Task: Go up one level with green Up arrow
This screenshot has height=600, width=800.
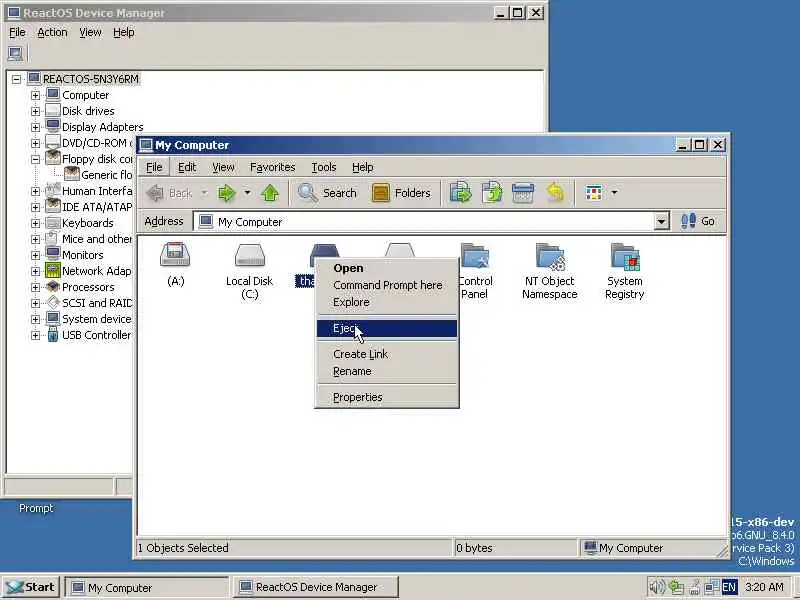Action: pyautogui.click(x=270, y=193)
